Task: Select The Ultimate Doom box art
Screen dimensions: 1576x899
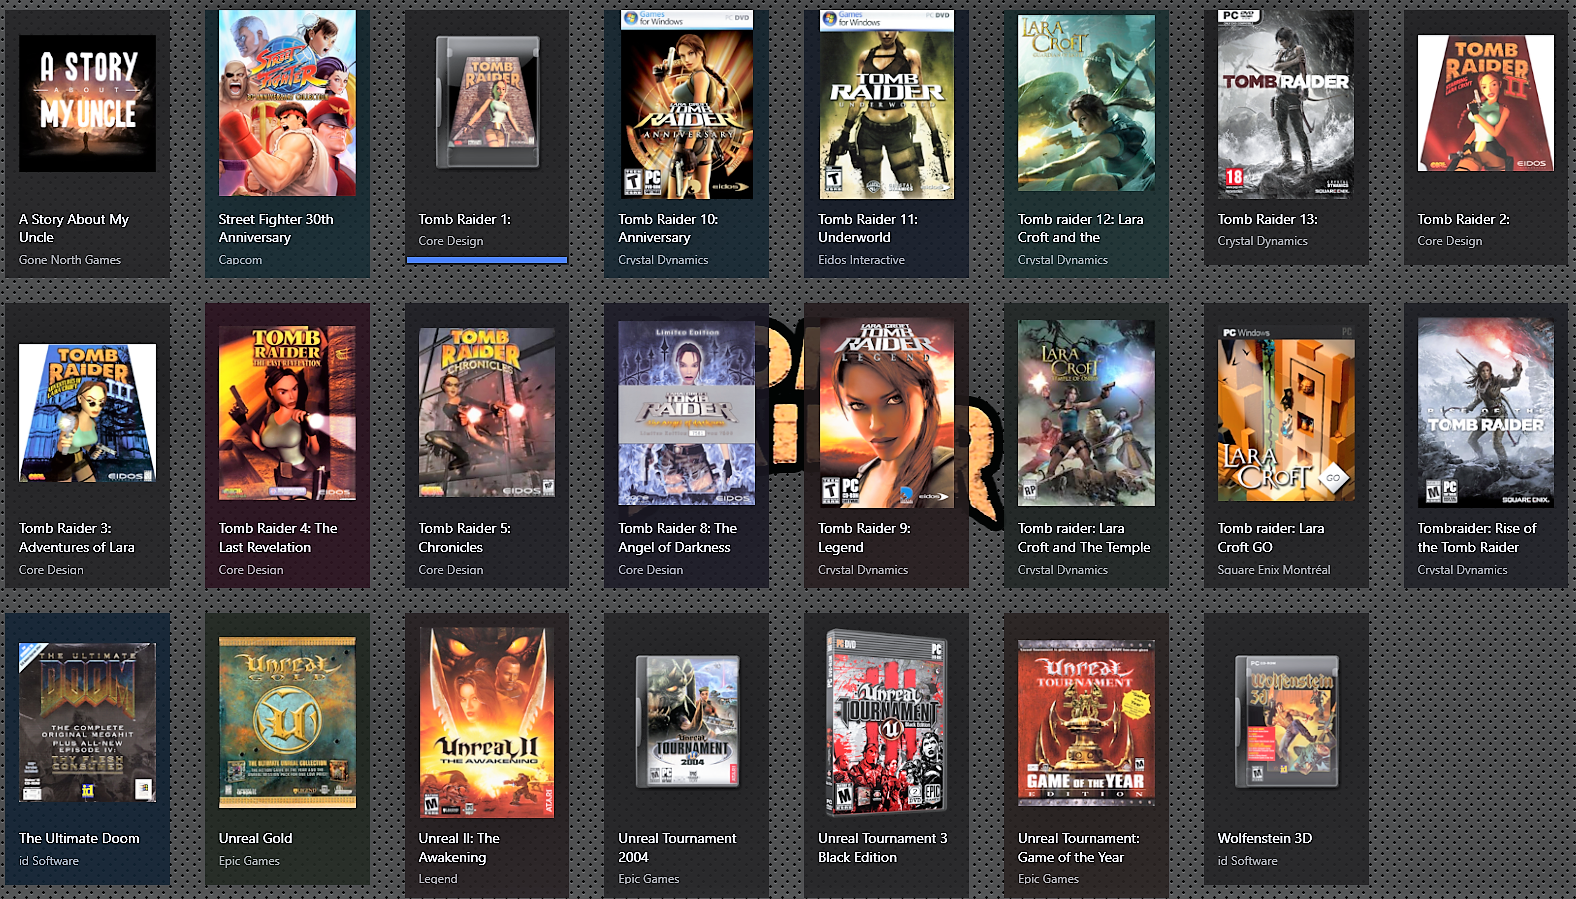Action: (87, 722)
